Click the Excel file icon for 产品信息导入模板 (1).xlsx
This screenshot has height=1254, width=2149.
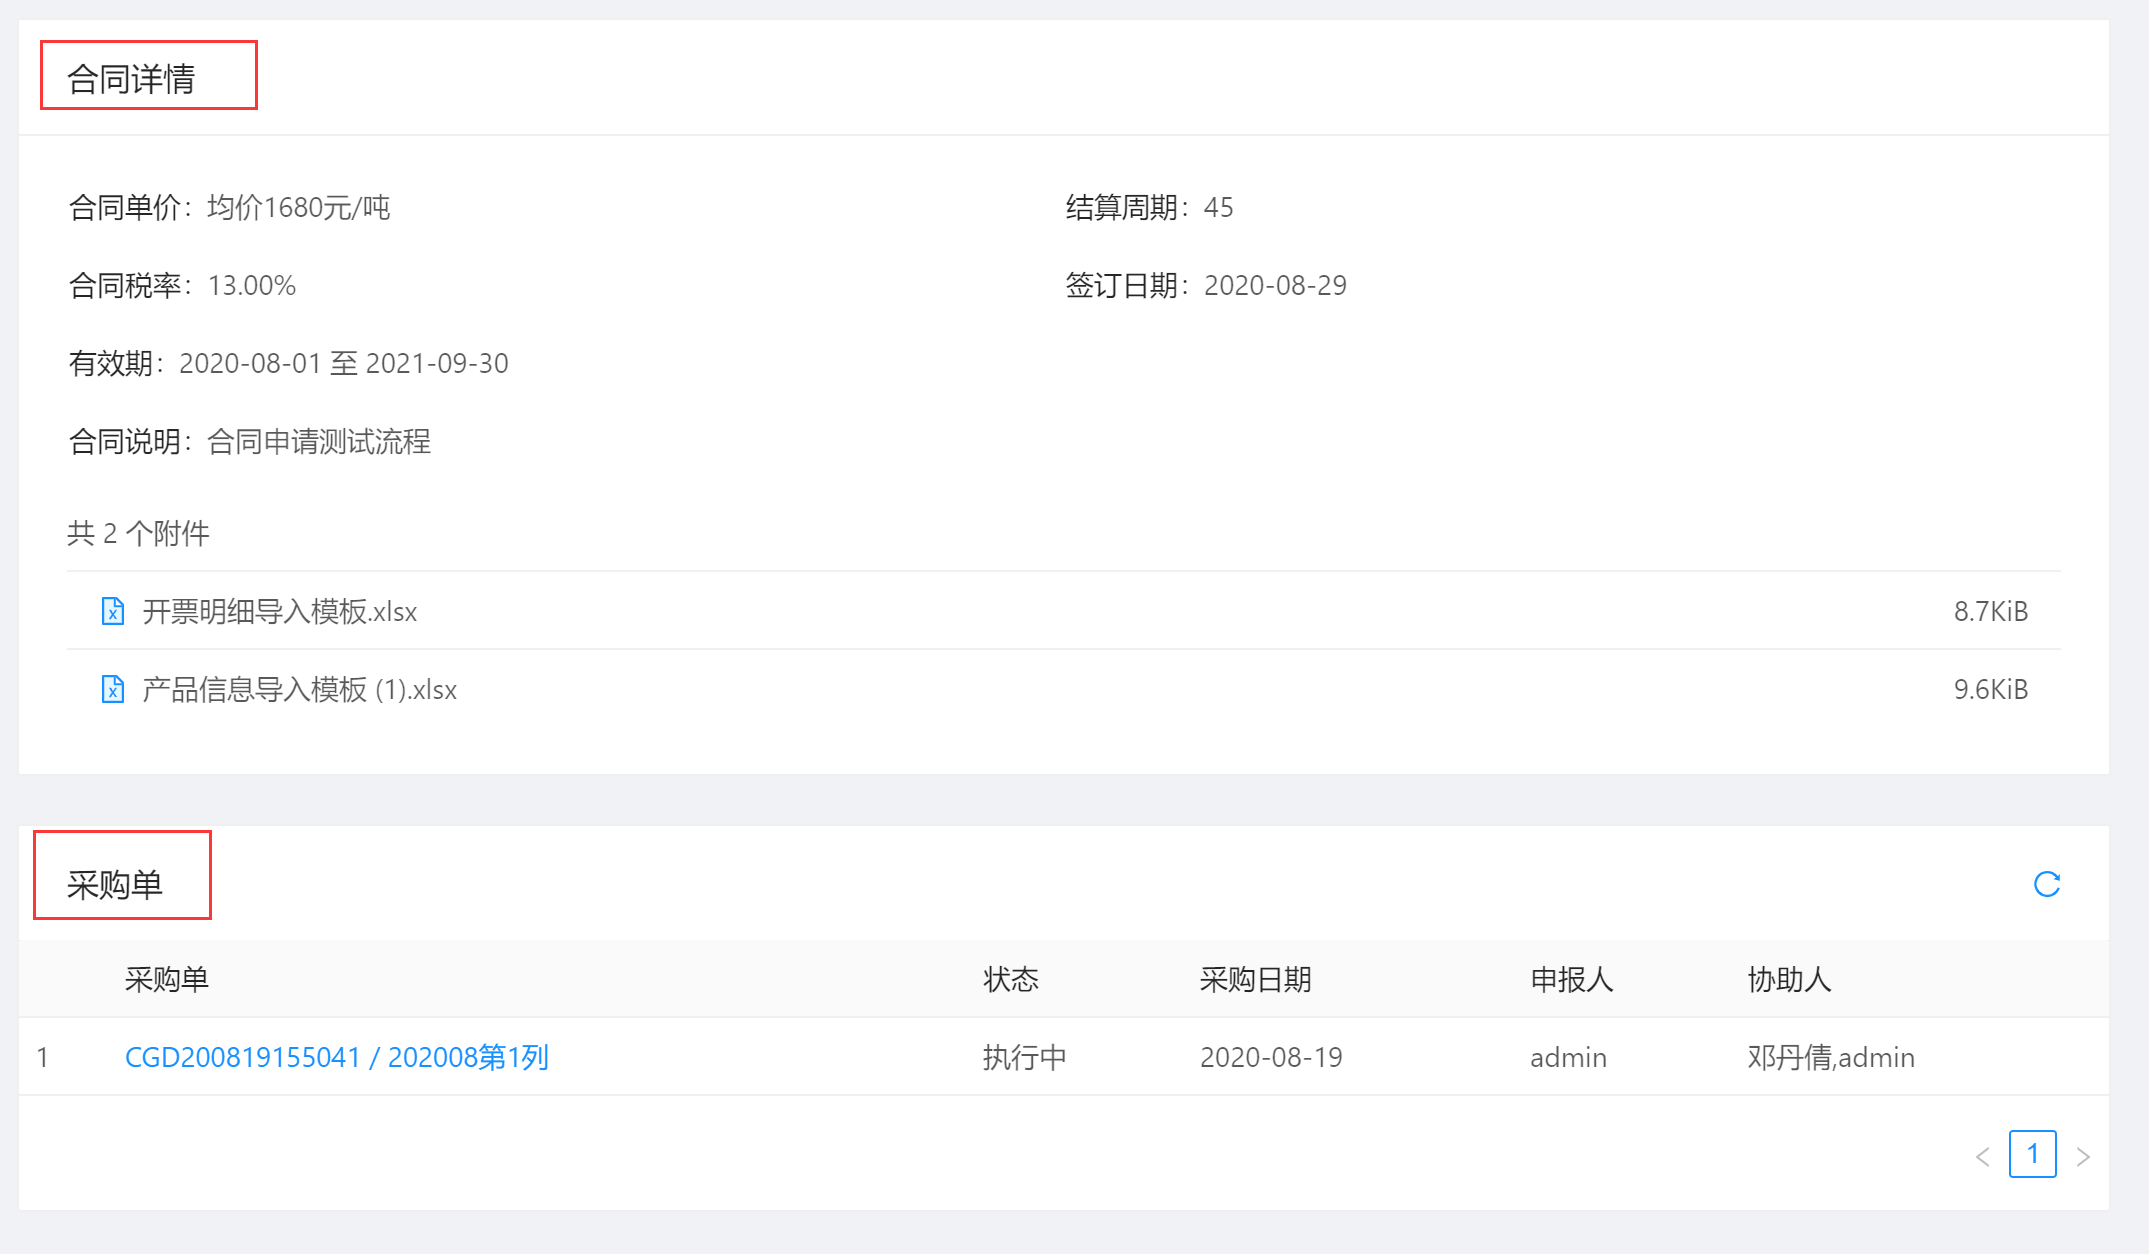[x=113, y=689]
